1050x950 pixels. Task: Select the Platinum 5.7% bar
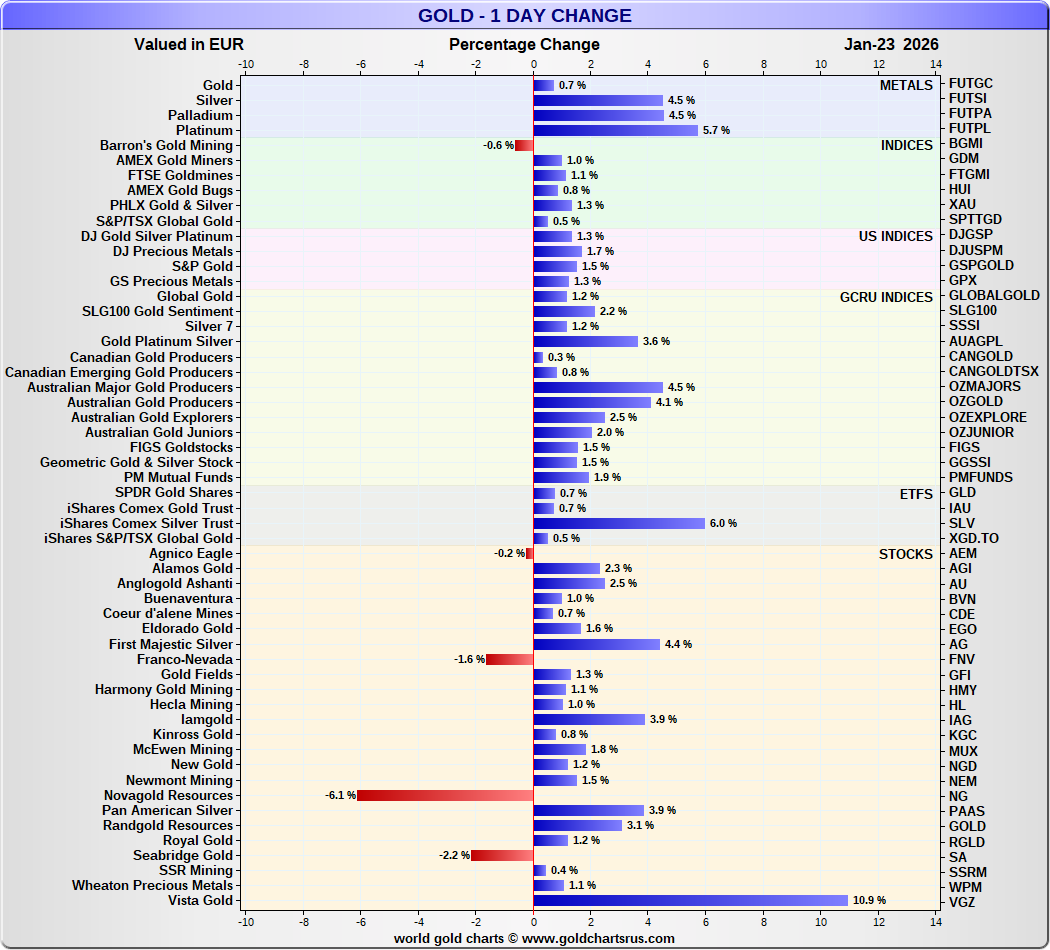(615, 130)
